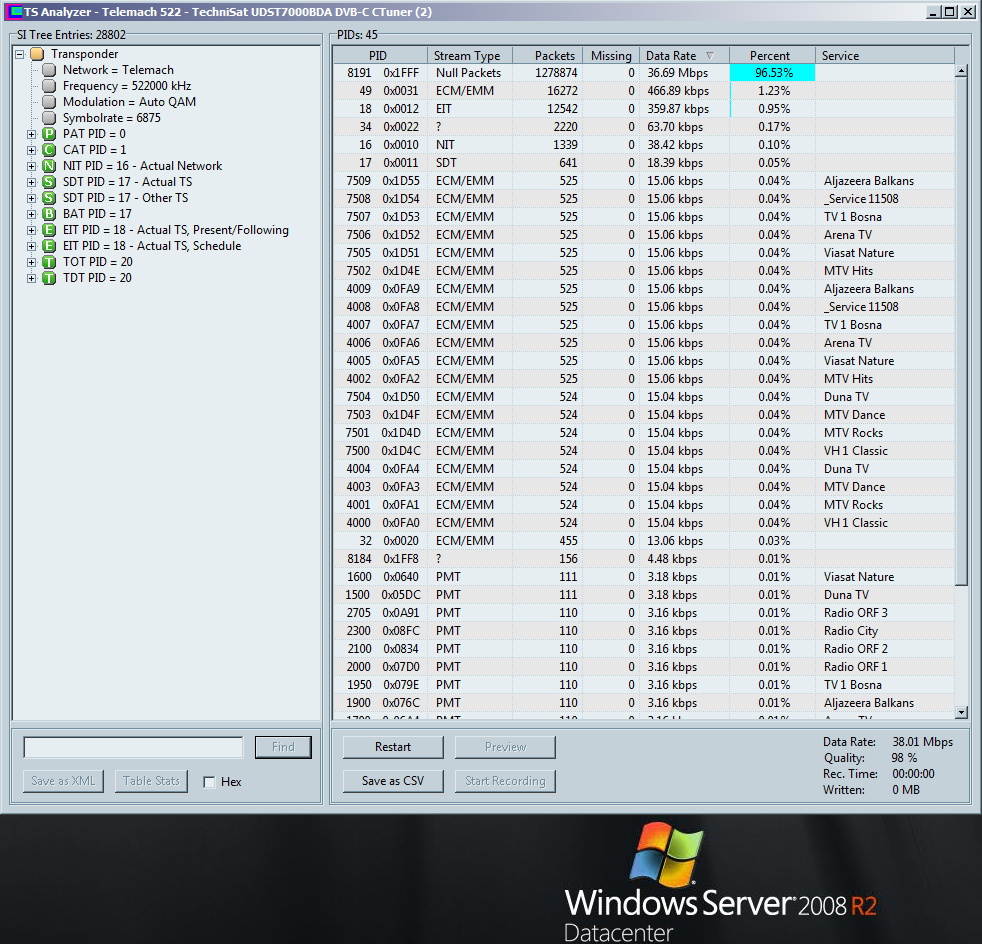Image resolution: width=982 pixels, height=944 pixels.
Task: Expand the PAT PID = 0 node
Action: click(31, 134)
